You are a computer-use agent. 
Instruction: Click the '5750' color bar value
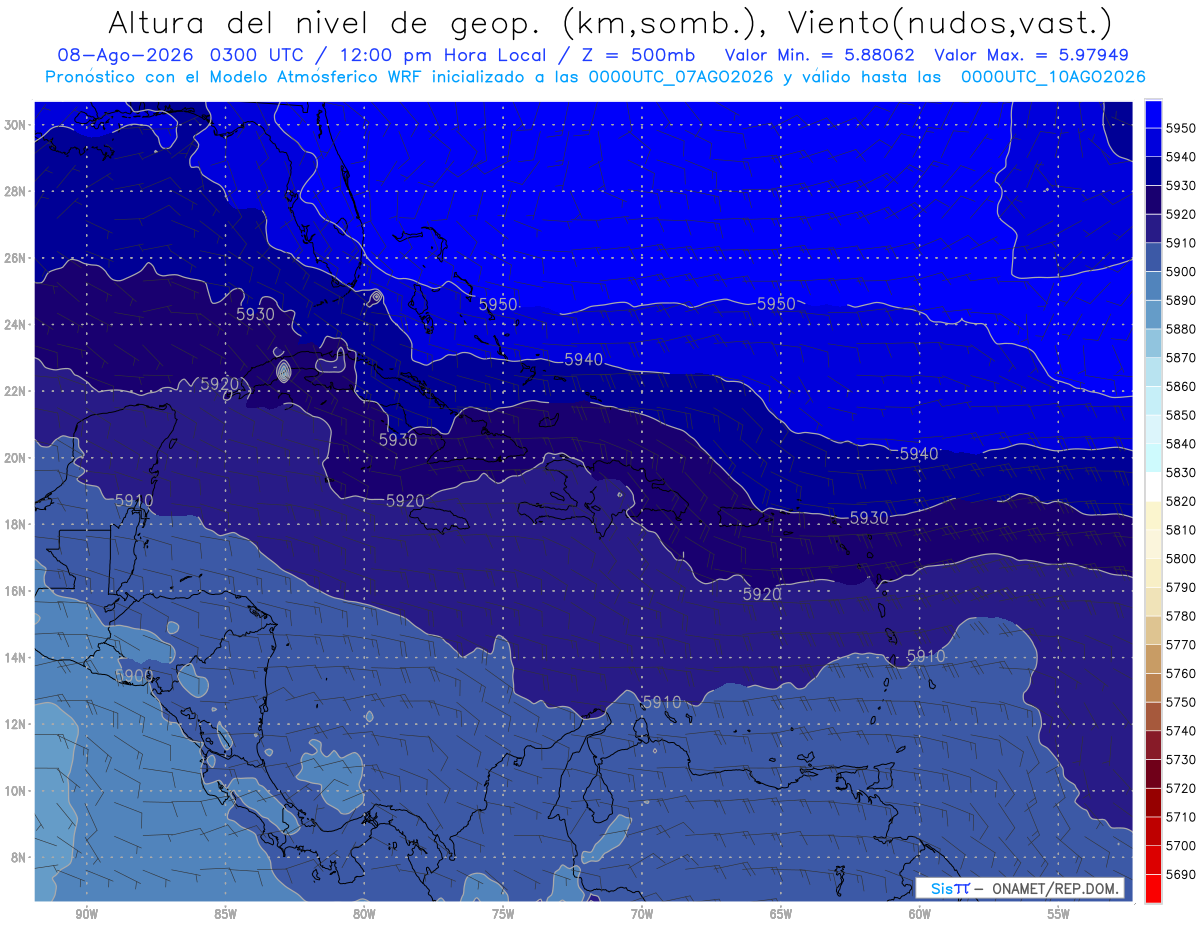pos(1183,702)
